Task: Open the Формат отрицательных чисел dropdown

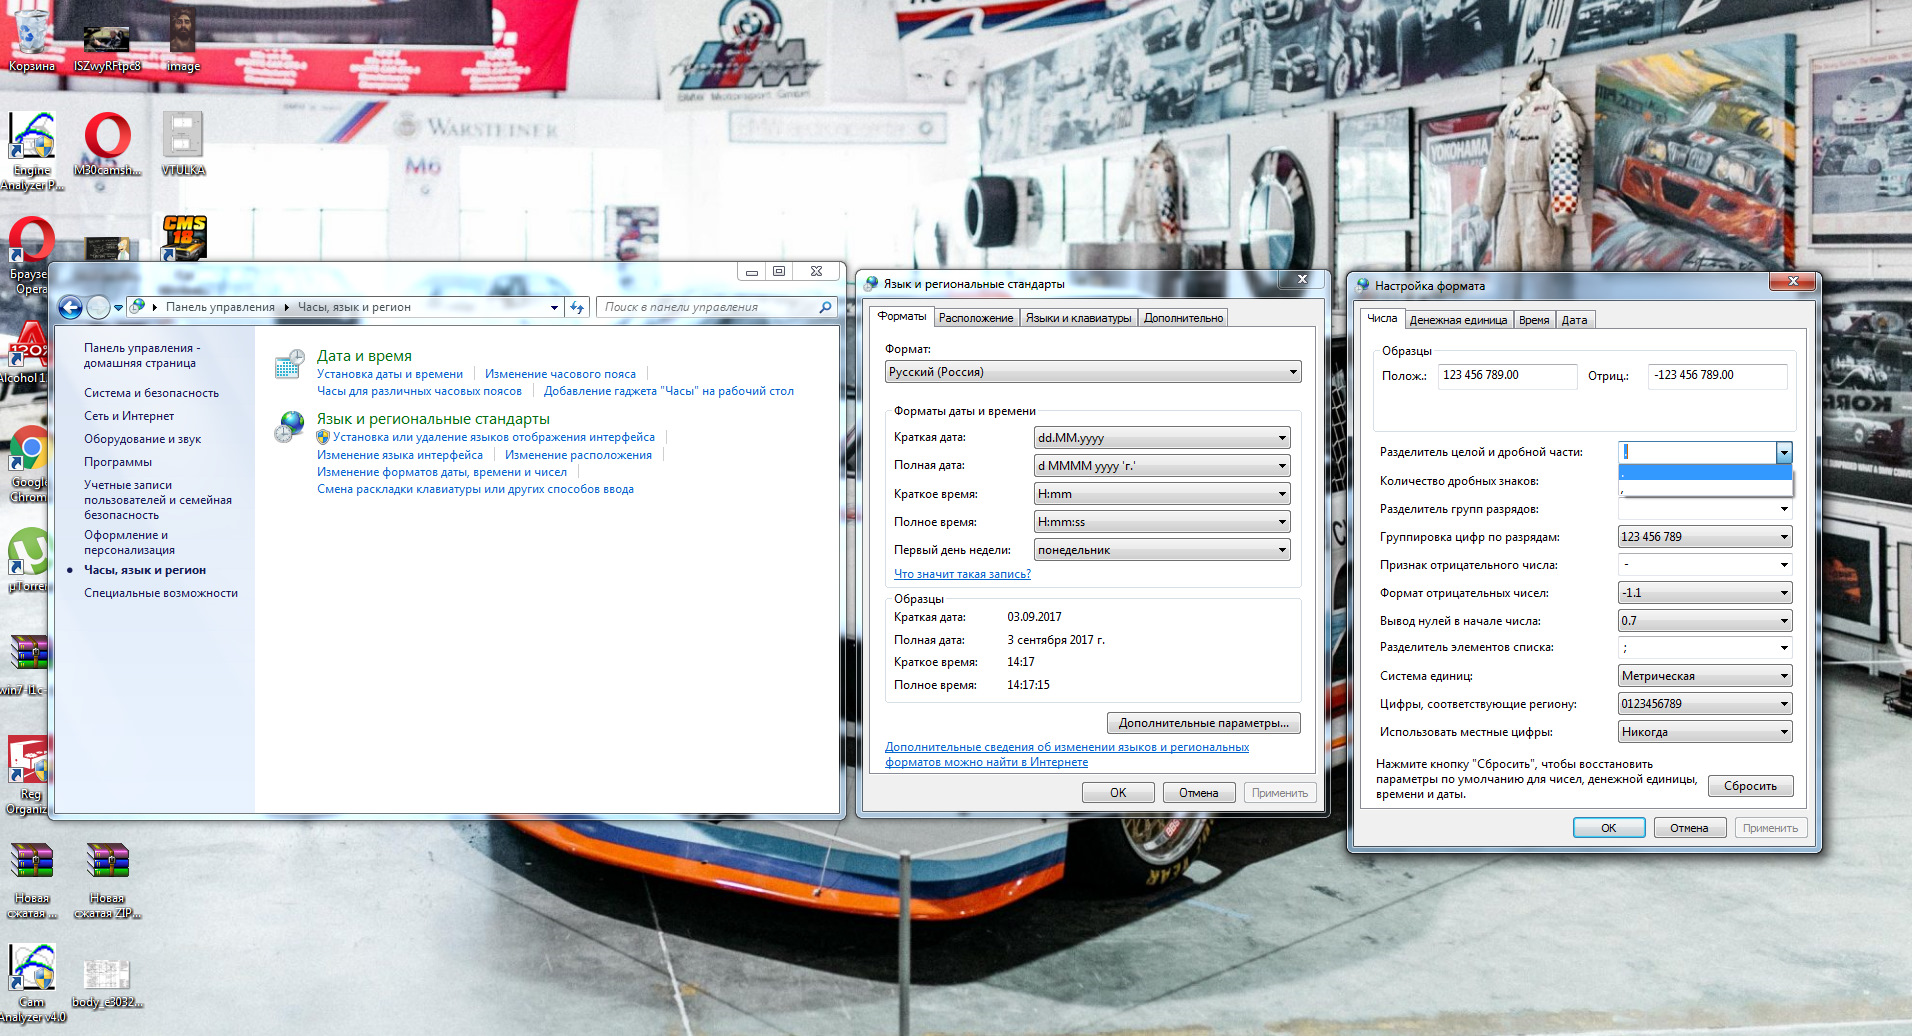Action: [x=1705, y=593]
